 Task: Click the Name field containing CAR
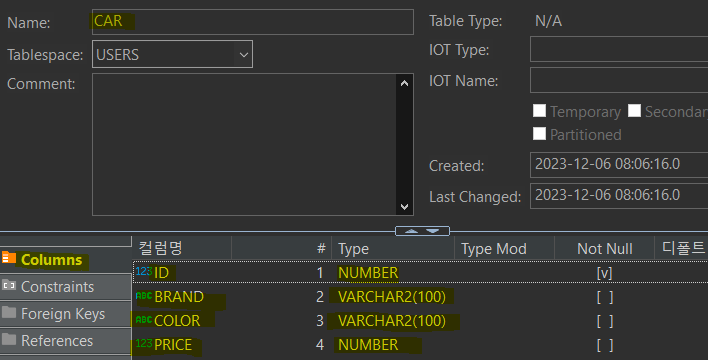(253, 22)
